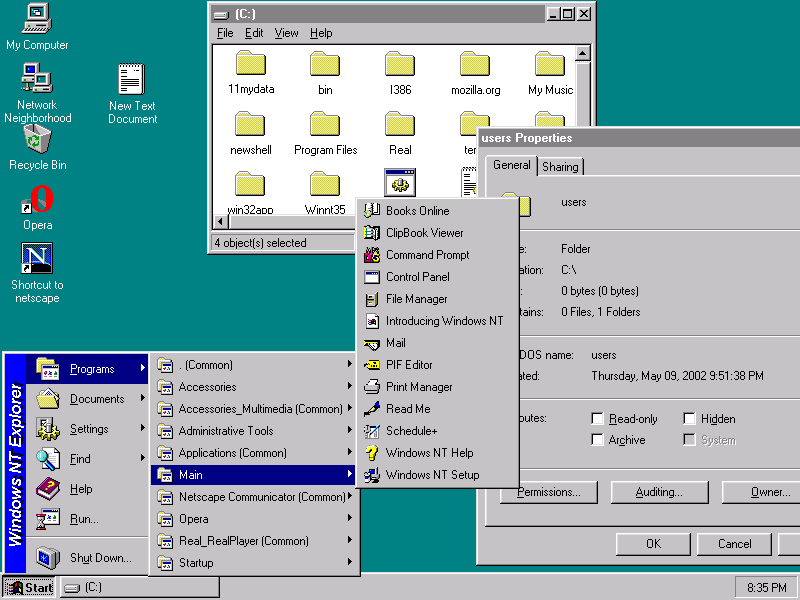Open Print Manager entry icon

(x=372, y=387)
